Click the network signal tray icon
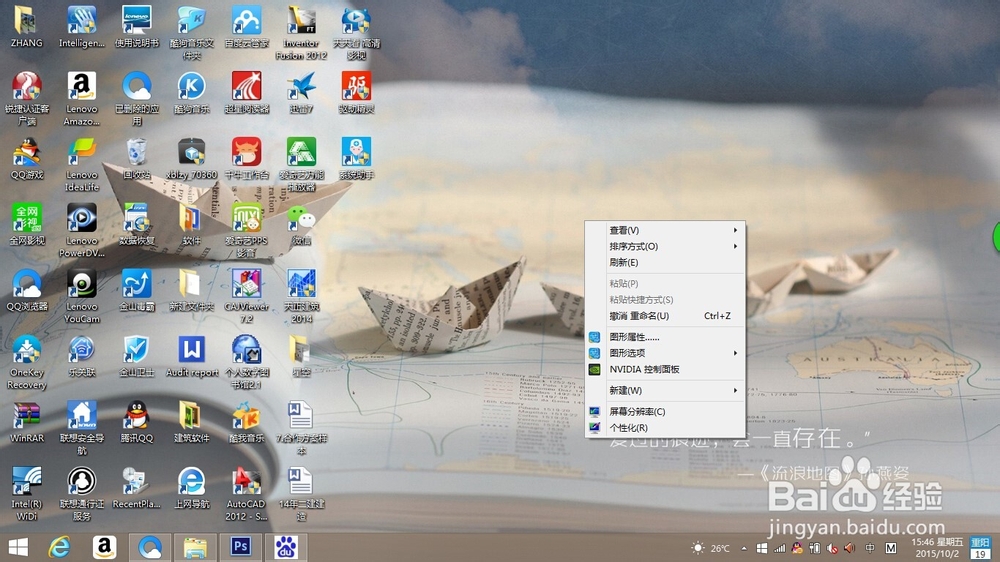 tap(779, 548)
